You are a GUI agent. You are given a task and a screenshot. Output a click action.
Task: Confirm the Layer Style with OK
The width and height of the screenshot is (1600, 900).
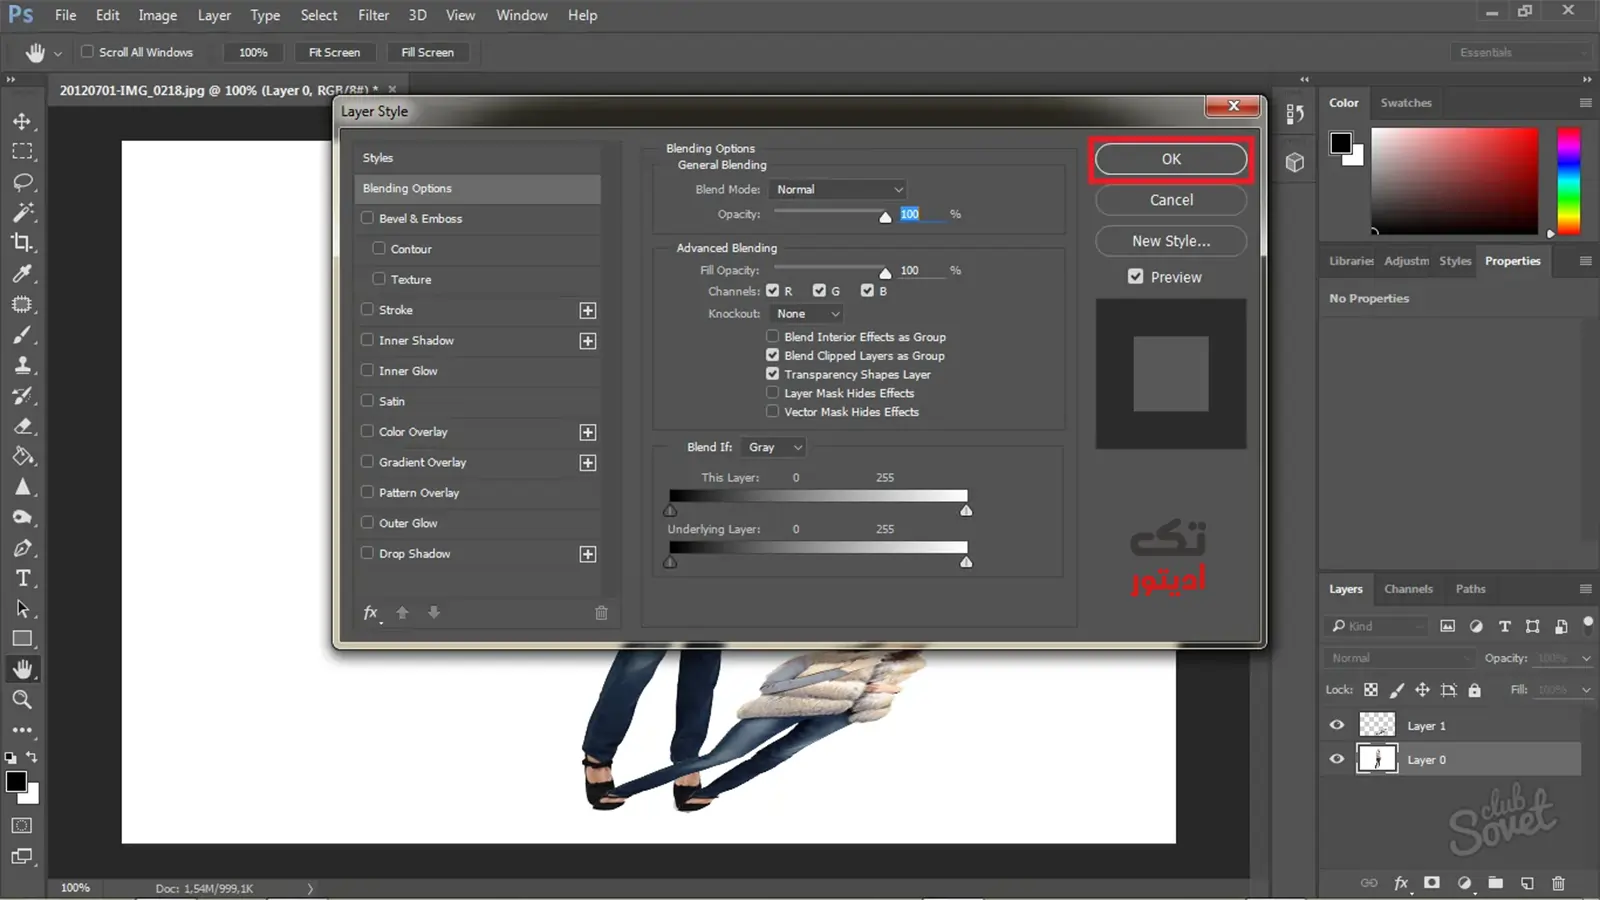pos(1171,159)
